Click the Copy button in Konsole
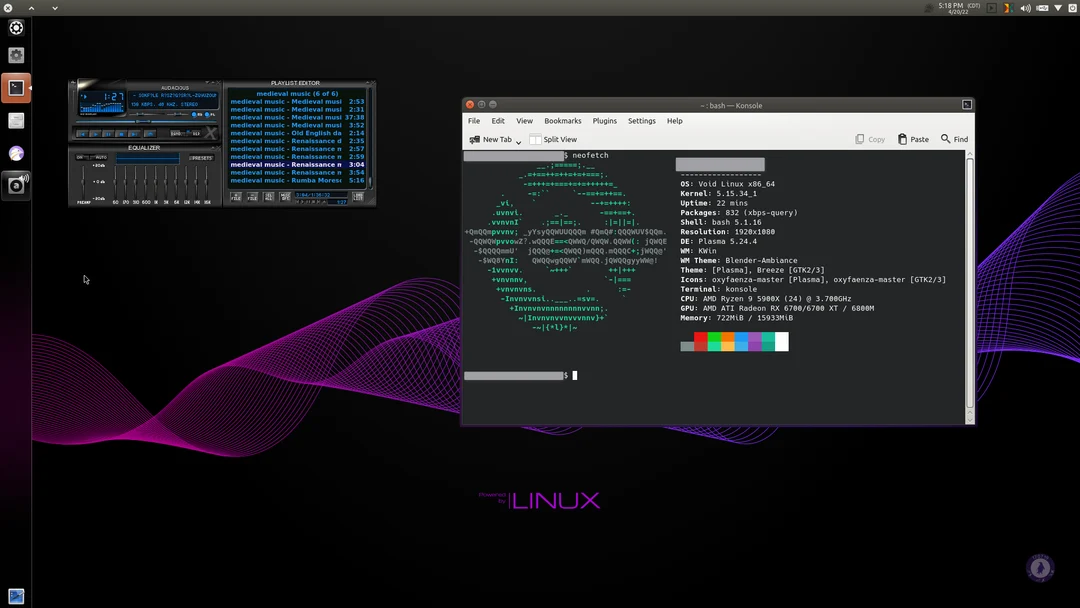This screenshot has height=608, width=1080. 871,139
